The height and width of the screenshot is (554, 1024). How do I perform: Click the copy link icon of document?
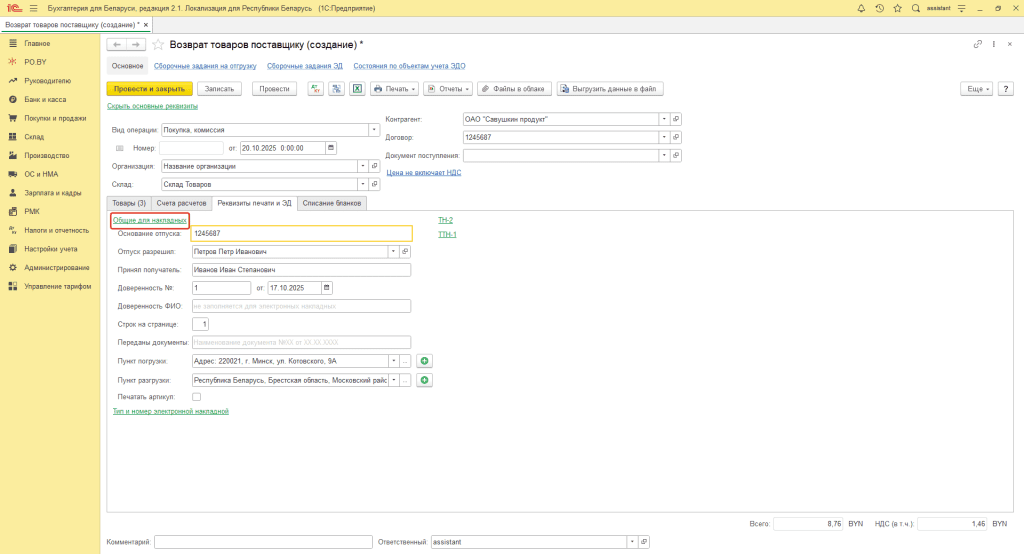(977, 45)
